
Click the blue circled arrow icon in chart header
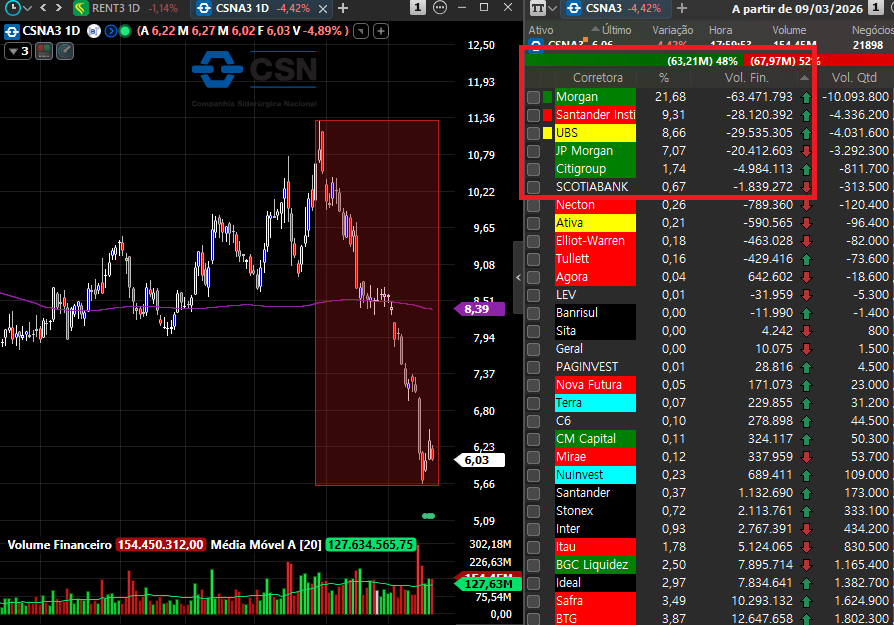111,31
